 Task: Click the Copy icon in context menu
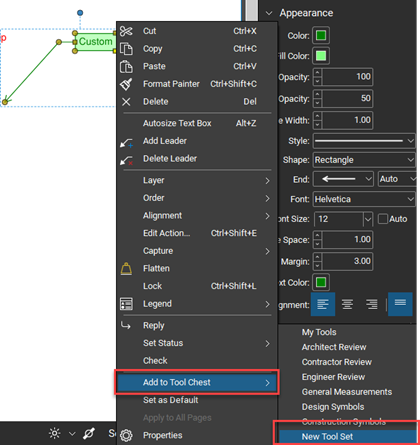pyautogui.click(x=126, y=49)
